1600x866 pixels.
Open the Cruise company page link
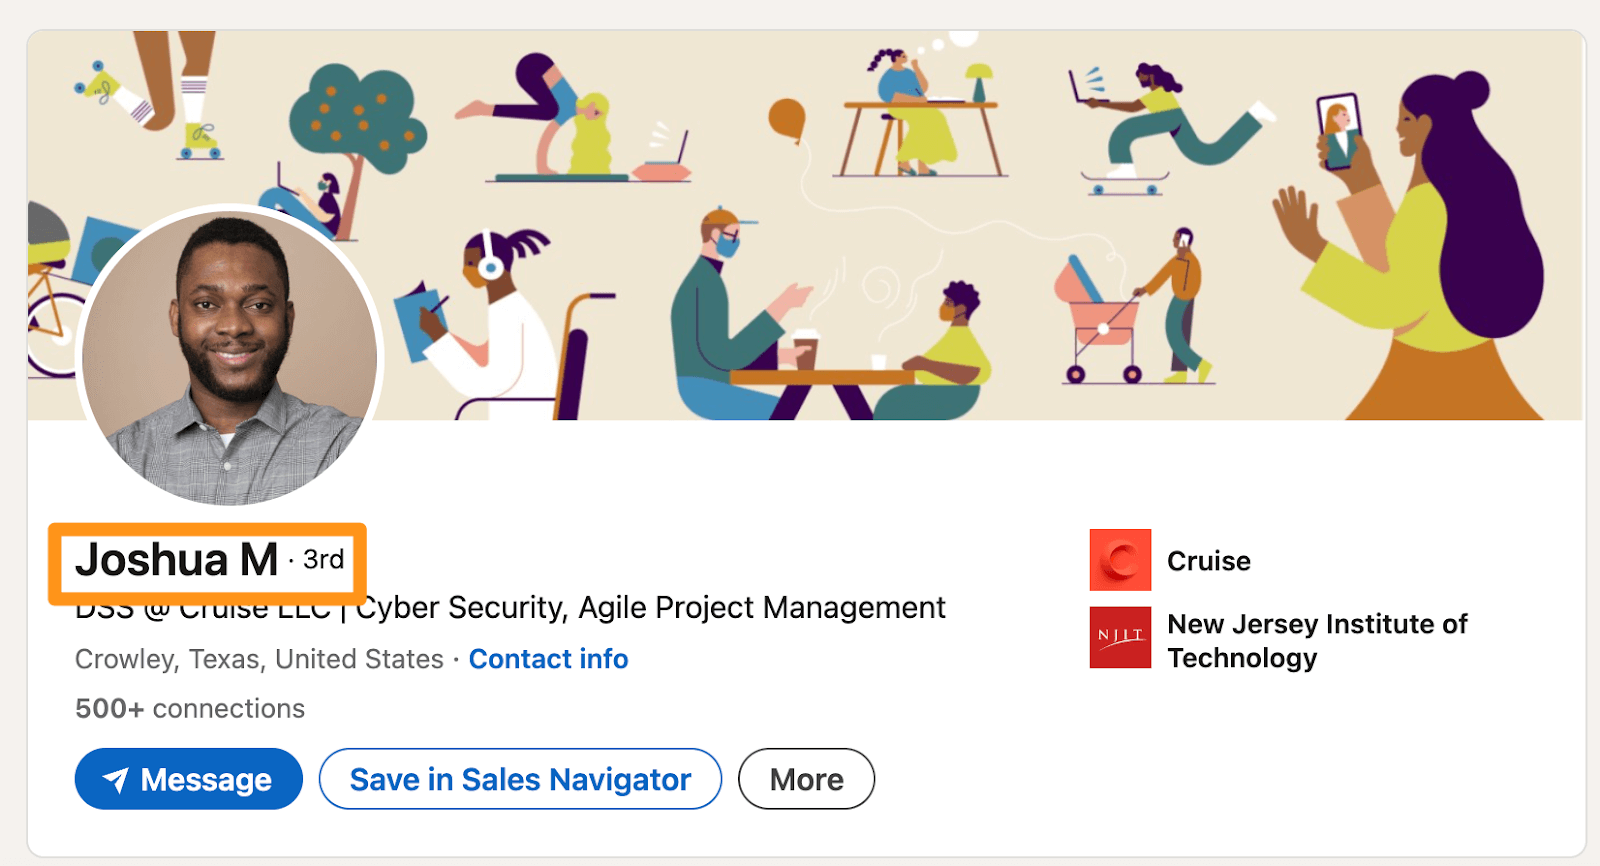click(1208, 561)
